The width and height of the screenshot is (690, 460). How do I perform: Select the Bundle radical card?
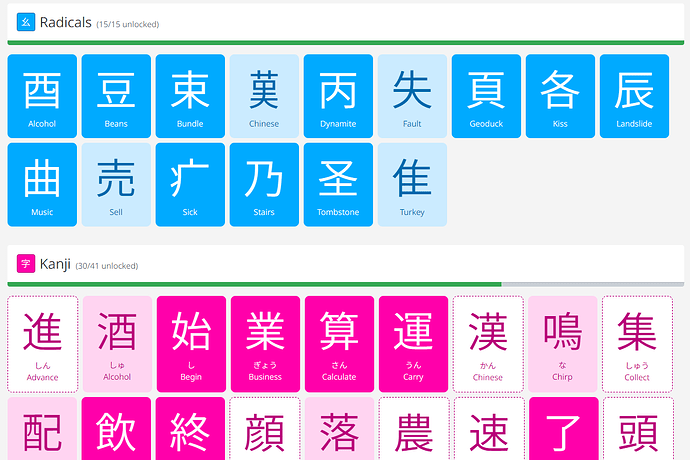[x=190, y=96]
